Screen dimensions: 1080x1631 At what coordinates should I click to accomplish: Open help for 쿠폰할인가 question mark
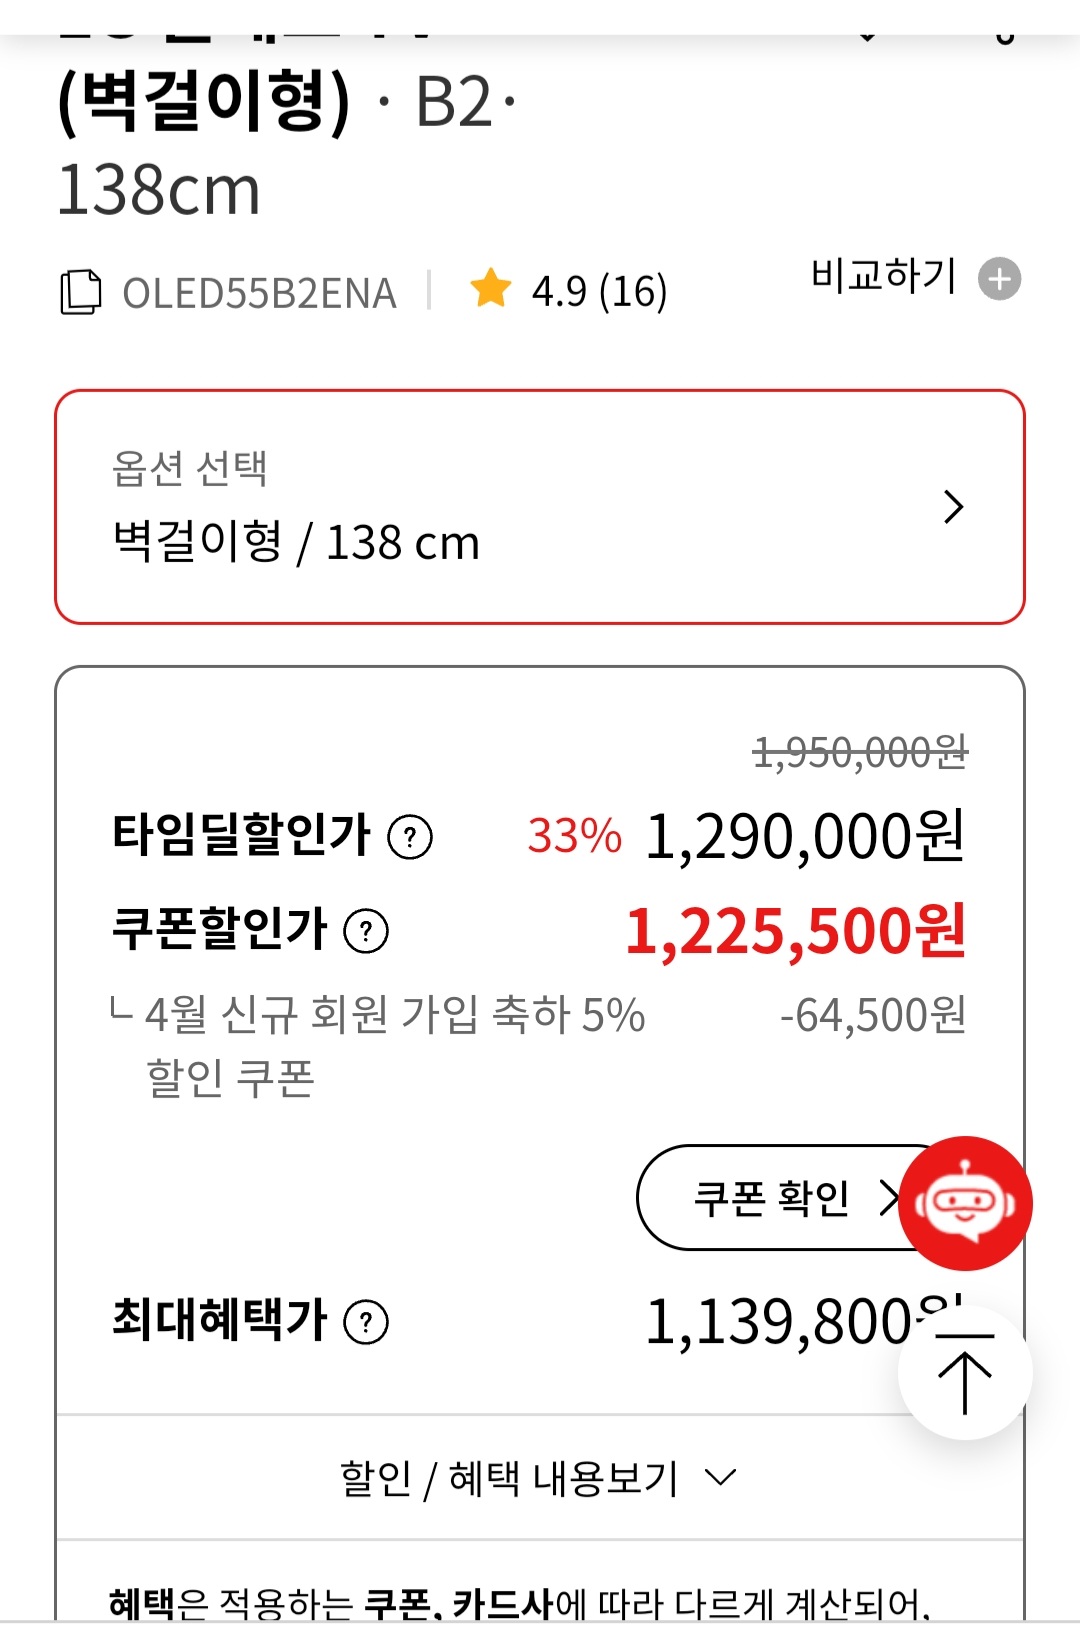[x=366, y=931]
